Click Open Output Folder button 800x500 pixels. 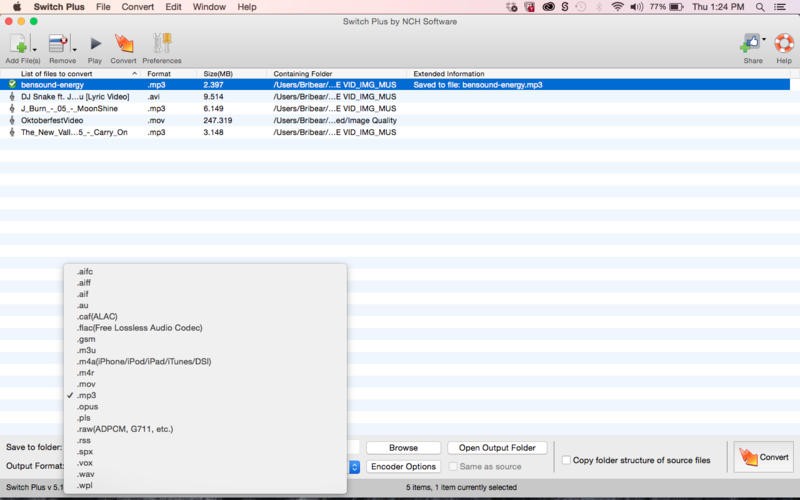[497, 447]
